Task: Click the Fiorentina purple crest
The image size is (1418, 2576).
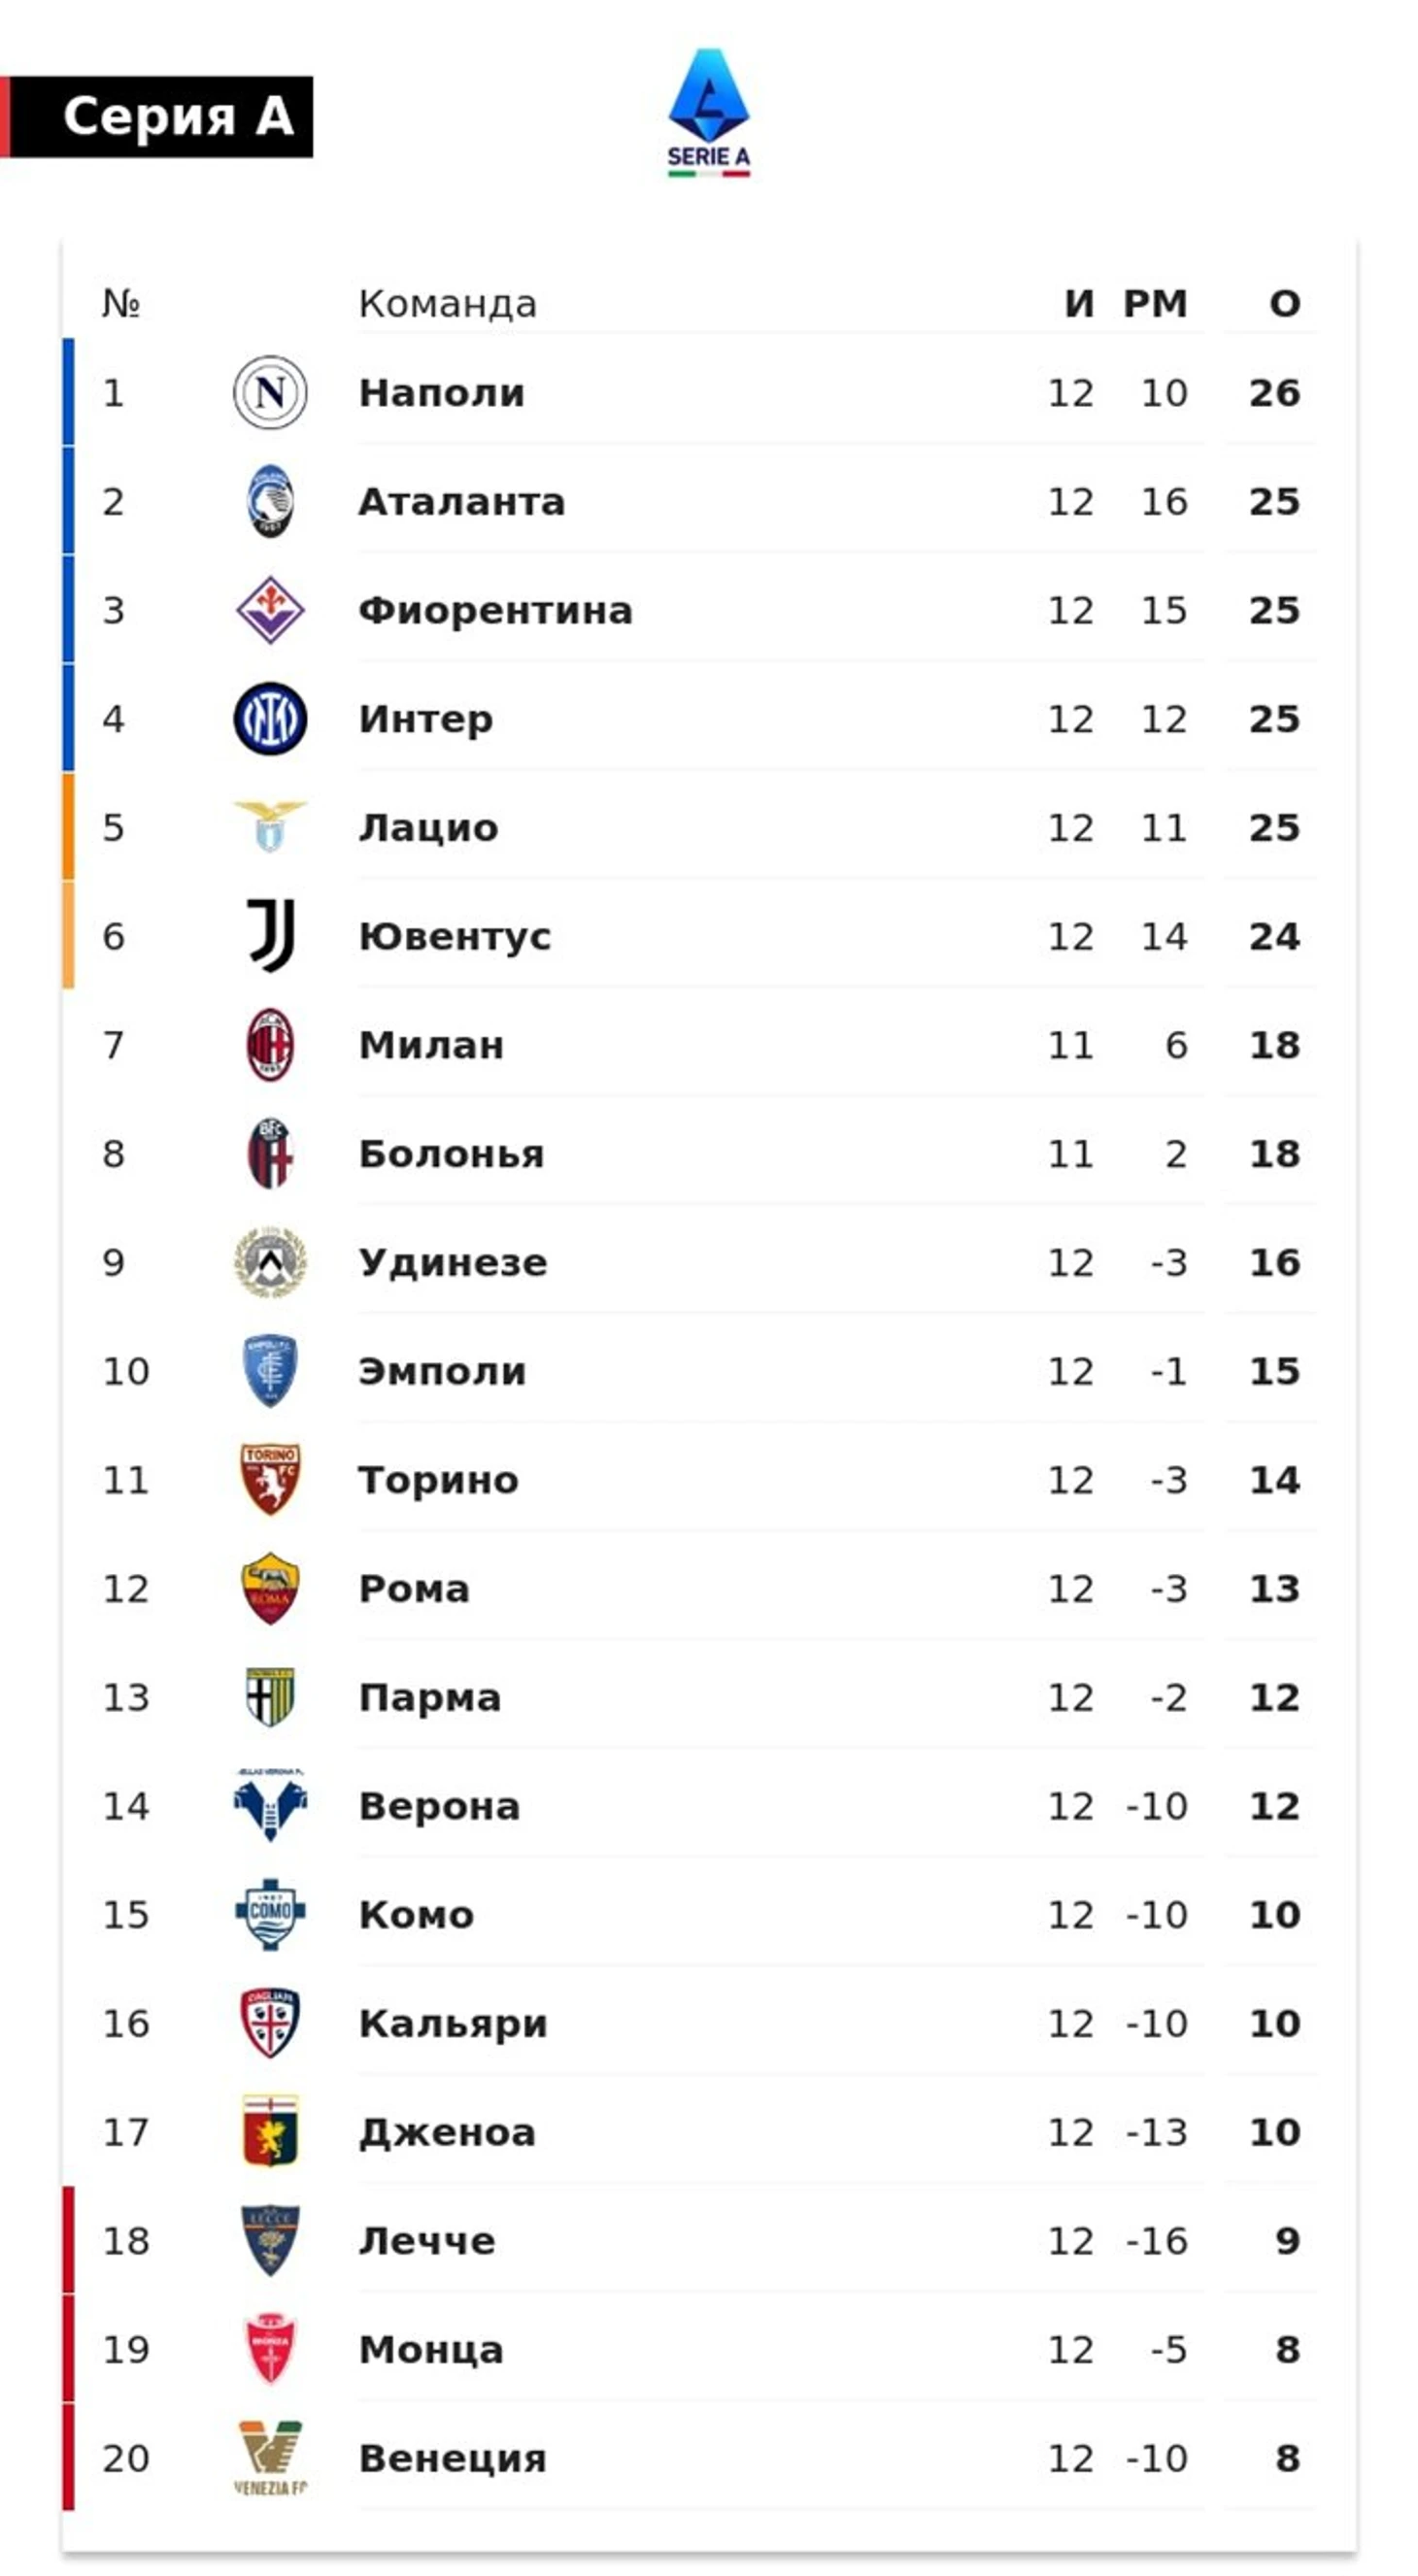Action: 270,610
